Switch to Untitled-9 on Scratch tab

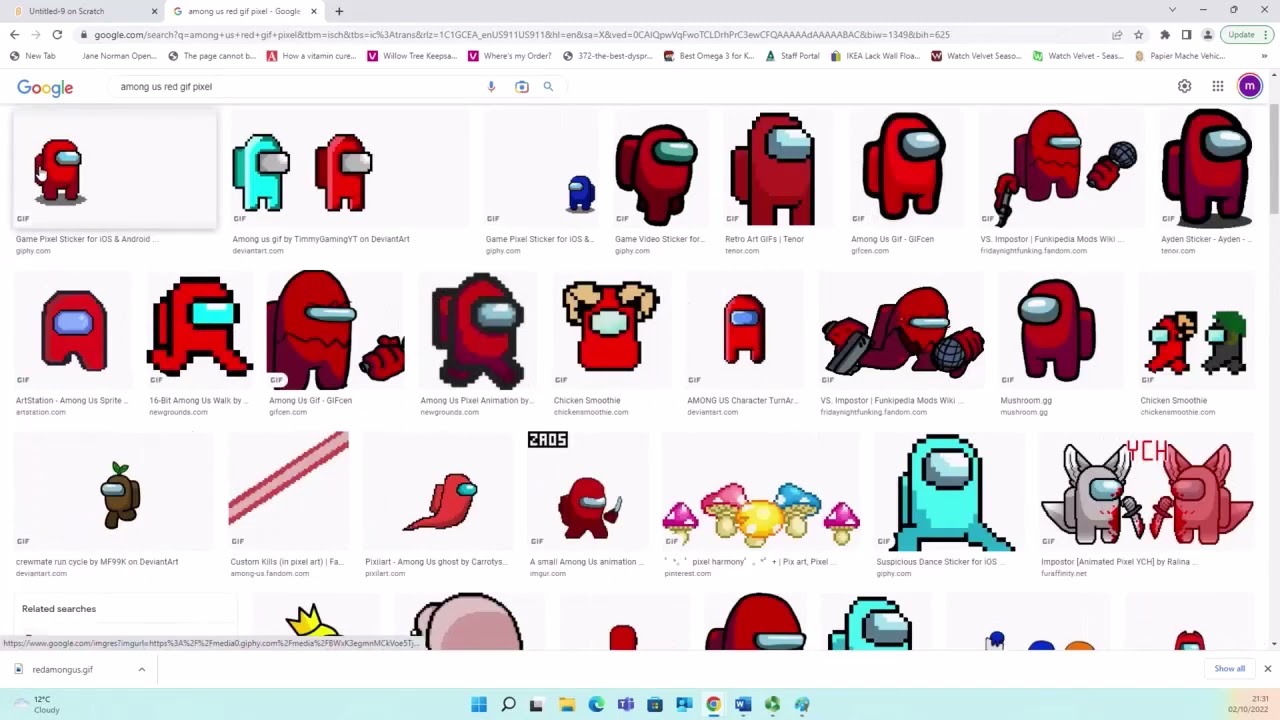pyautogui.click(x=85, y=11)
